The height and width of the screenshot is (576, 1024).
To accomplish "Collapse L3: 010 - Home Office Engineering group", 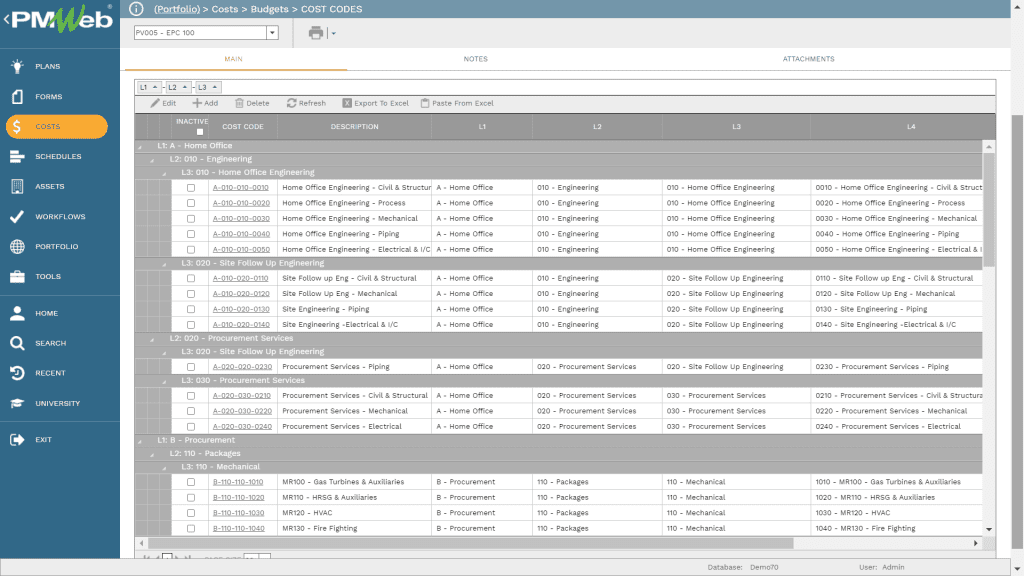I will pyautogui.click(x=165, y=174).
